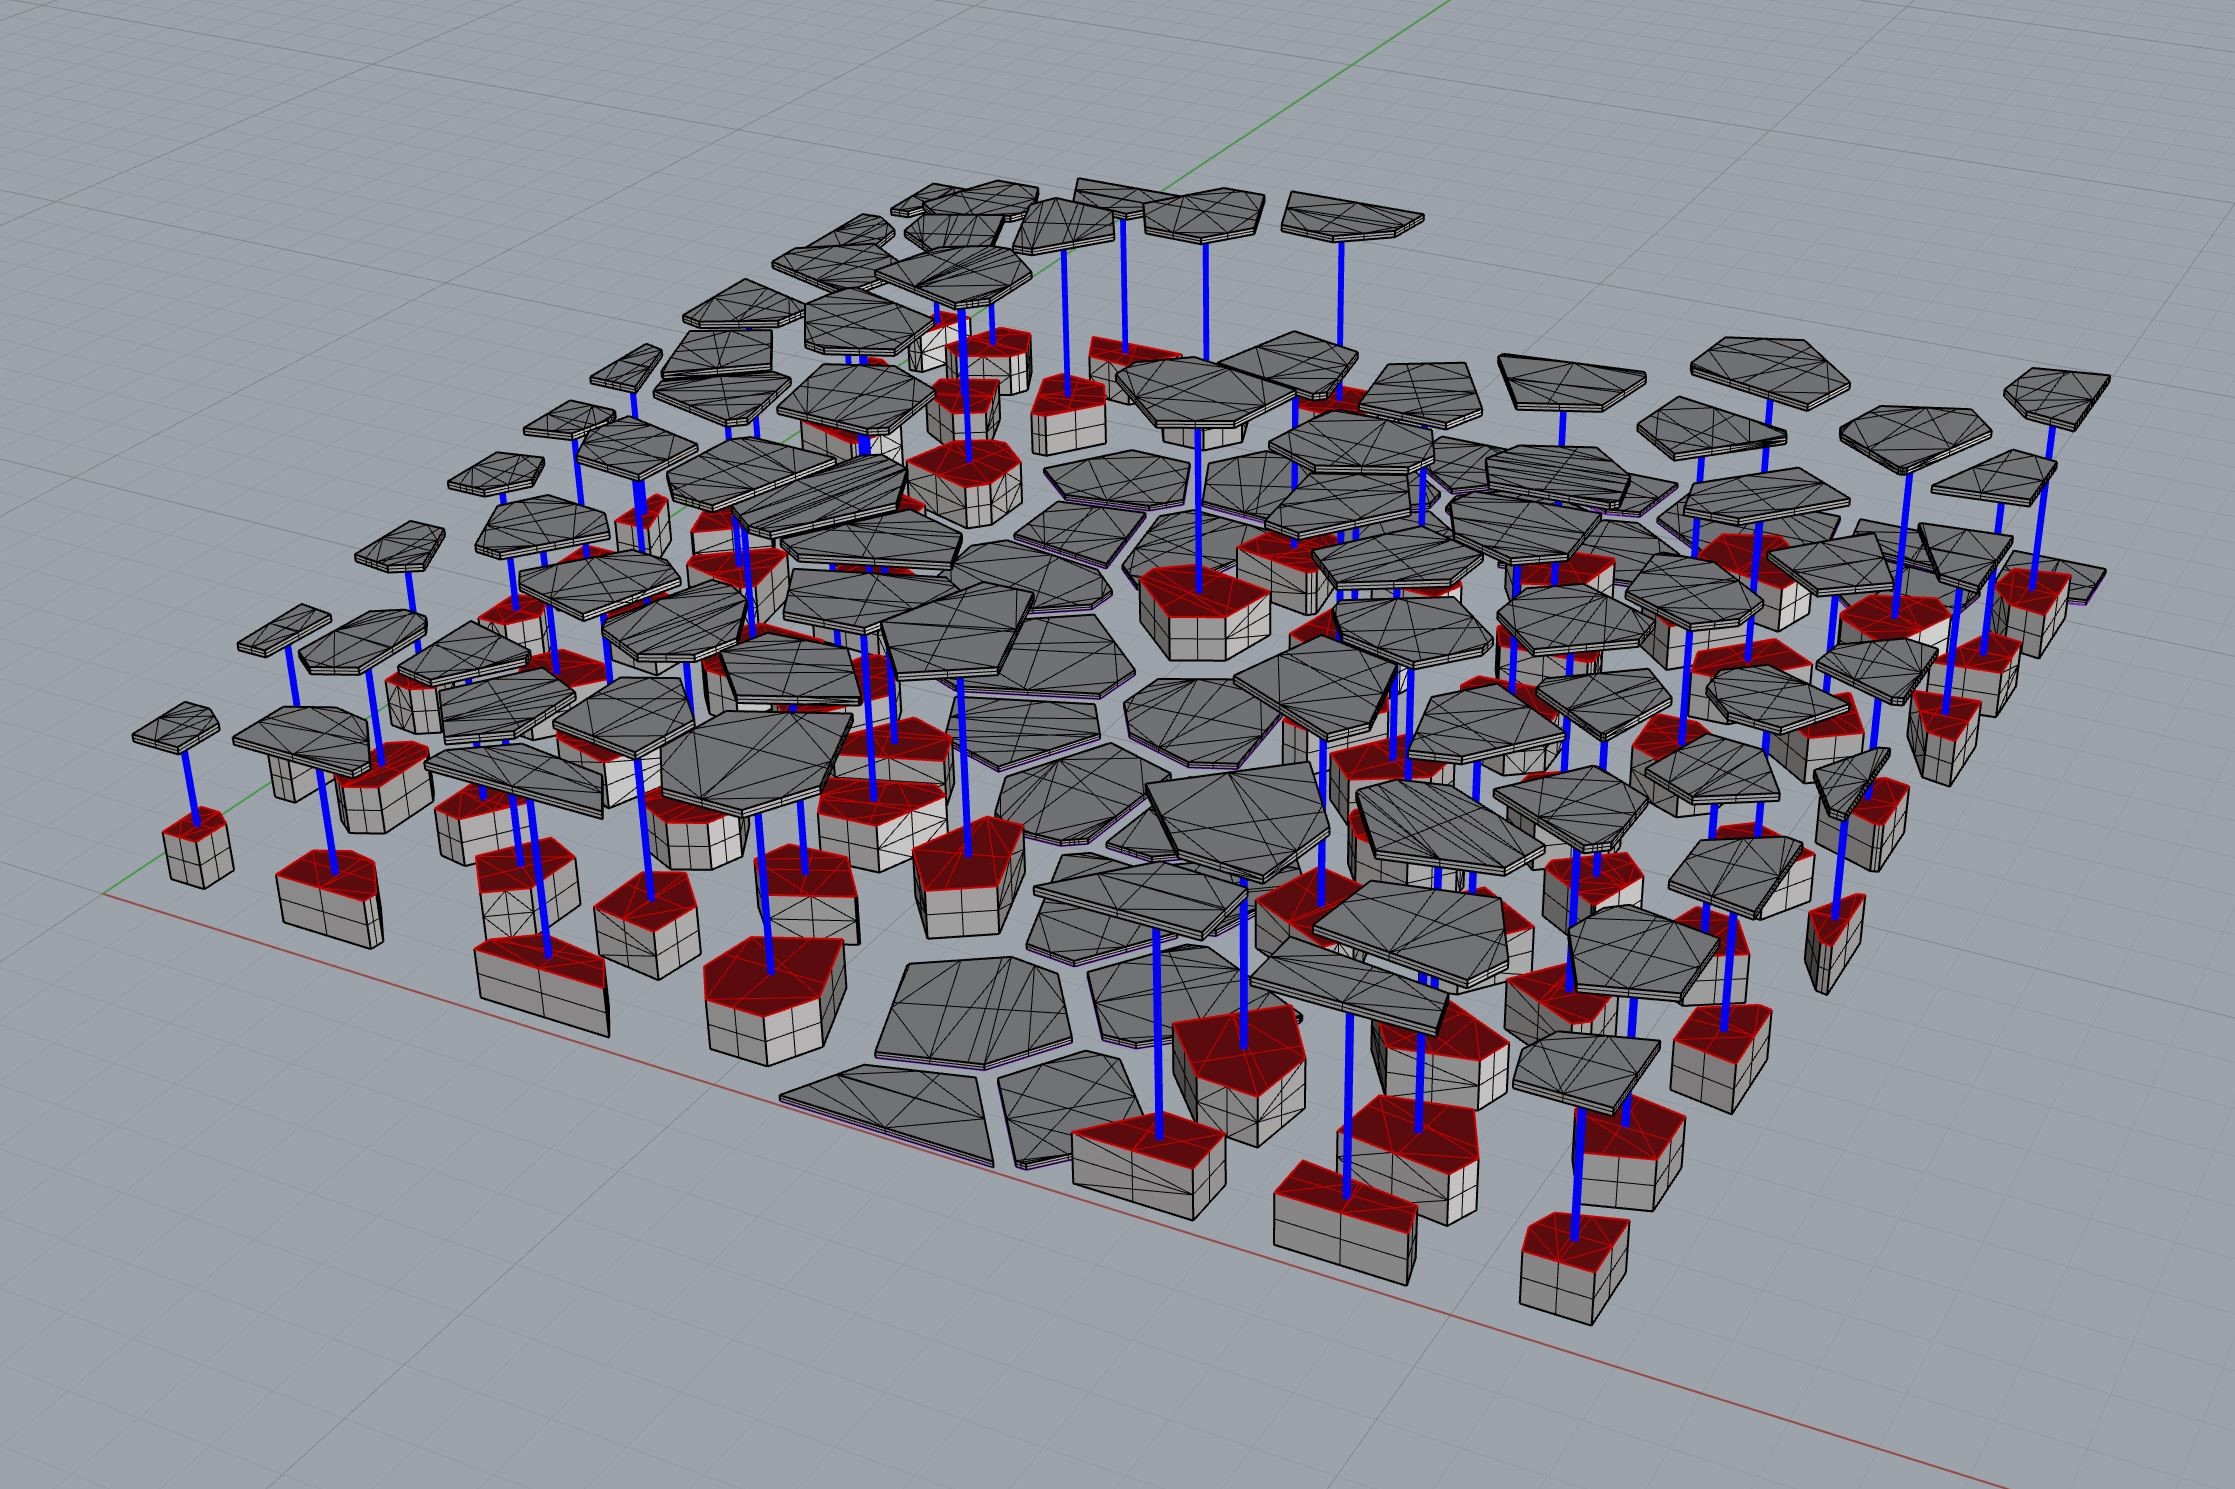Screen dimensions: 2235x1489
Task: Select the far-left smallest elevated gray panel
Action: [x=176, y=727]
